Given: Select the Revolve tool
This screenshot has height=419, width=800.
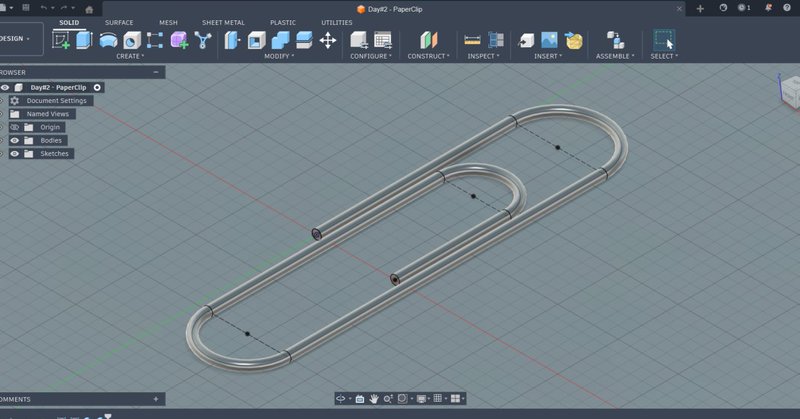Looking at the screenshot, I should [108, 40].
